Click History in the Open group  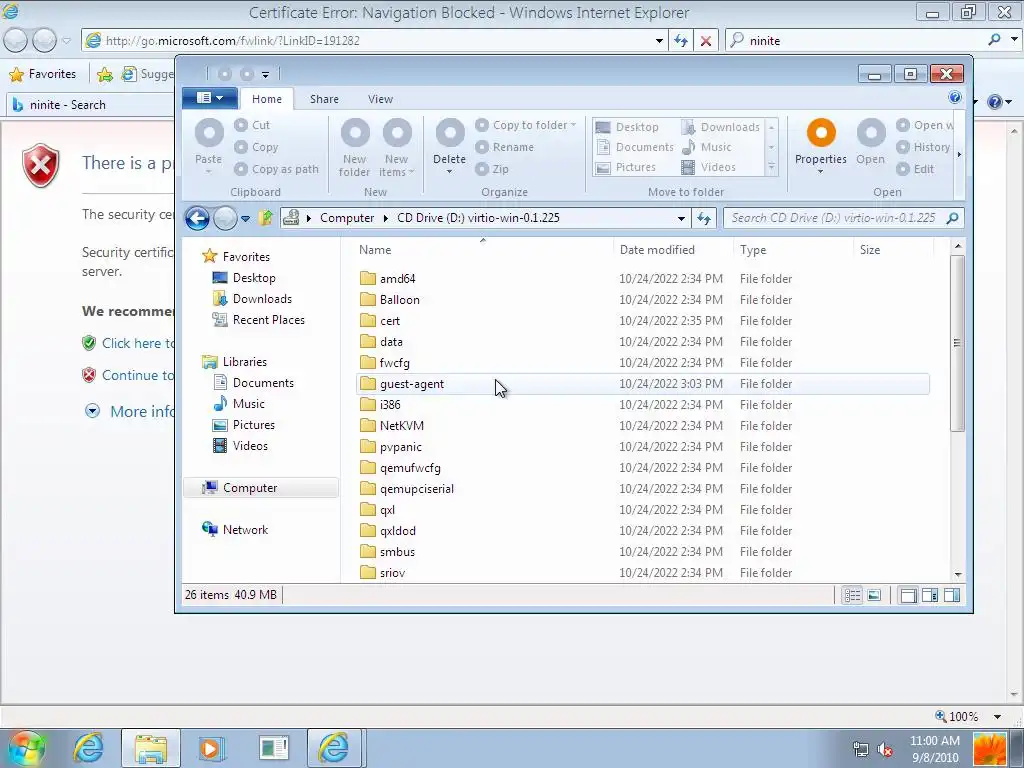[x=923, y=147]
